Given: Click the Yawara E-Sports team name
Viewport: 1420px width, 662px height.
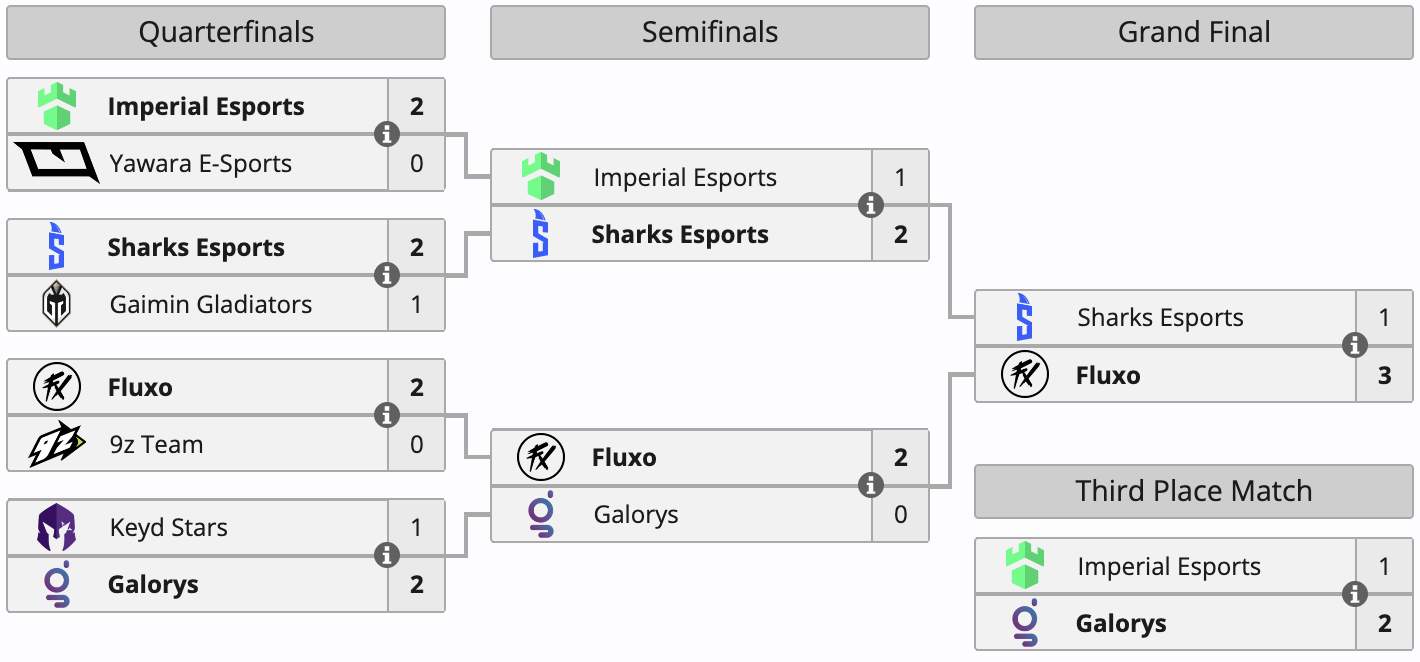Looking at the screenshot, I should point(201,163).
